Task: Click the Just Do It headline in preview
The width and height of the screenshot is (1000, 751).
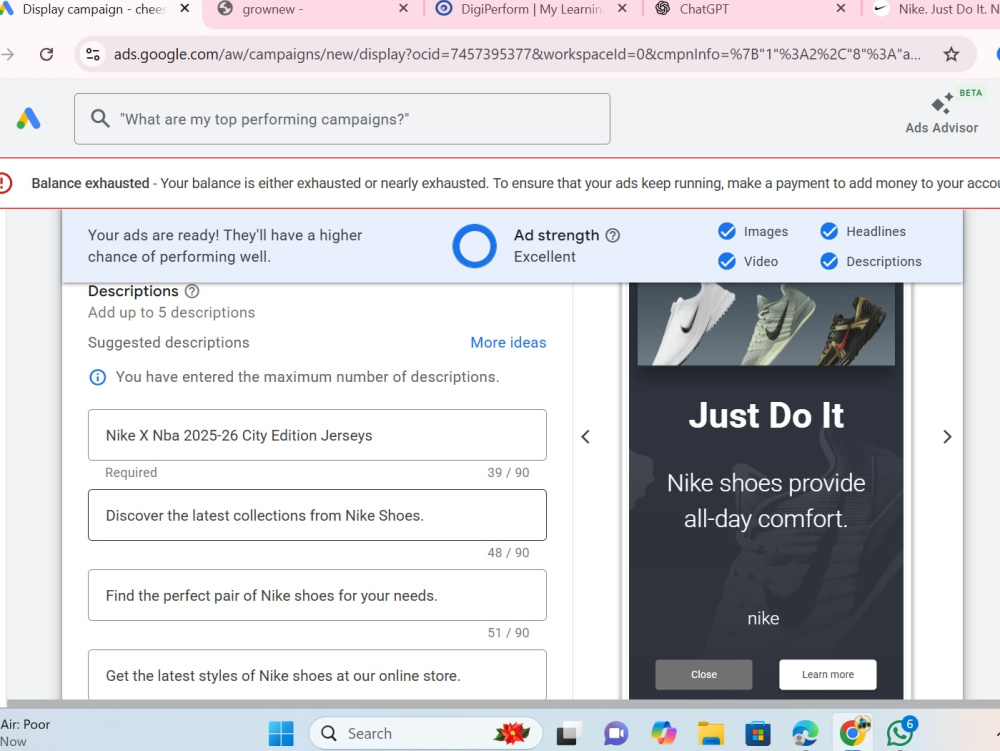Action: (766, 416)
